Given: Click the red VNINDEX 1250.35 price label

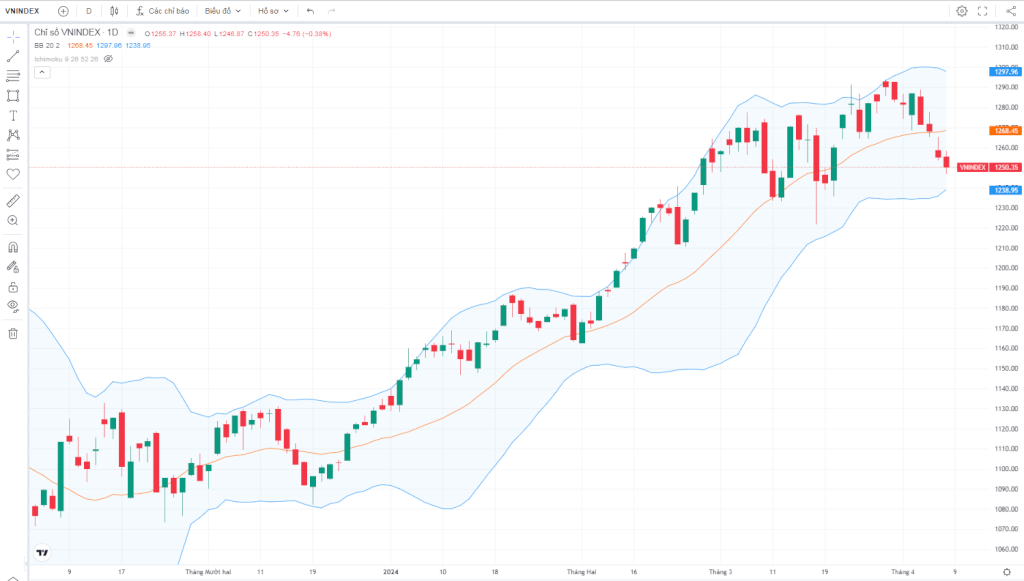Looking at the screenshot, I should point(989,168).
